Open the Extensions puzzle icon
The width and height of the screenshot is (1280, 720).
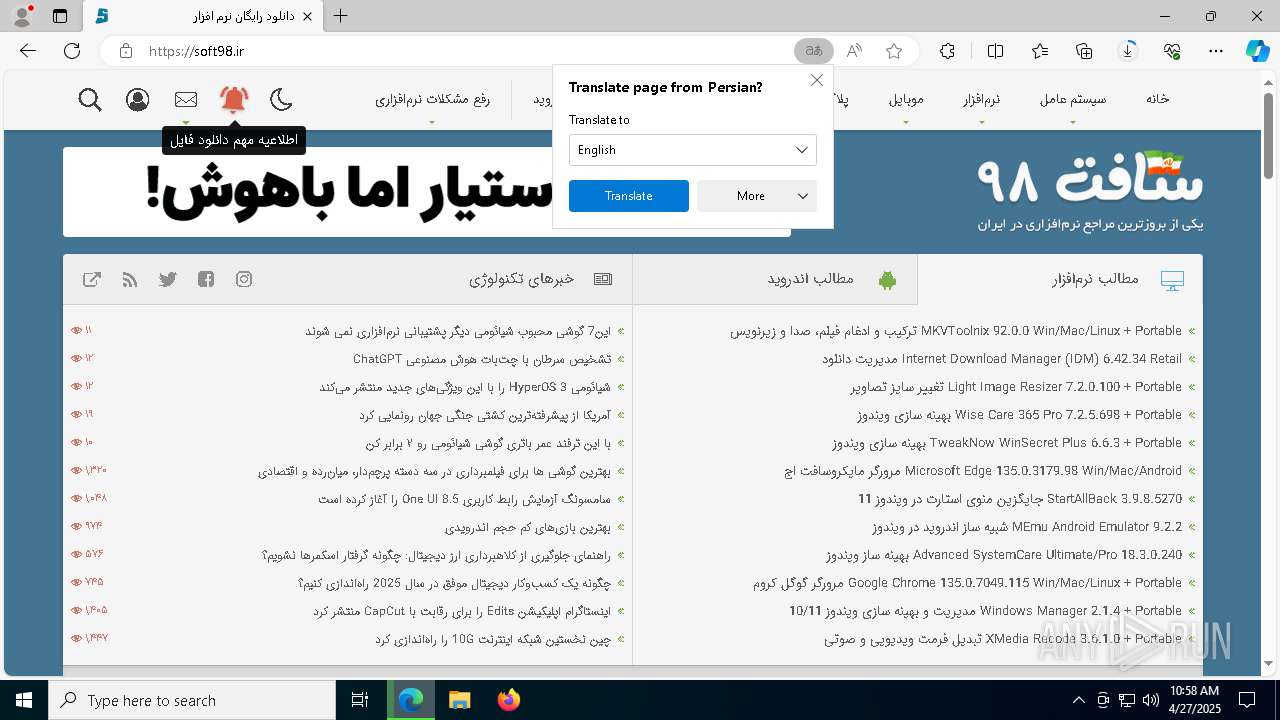947,51
